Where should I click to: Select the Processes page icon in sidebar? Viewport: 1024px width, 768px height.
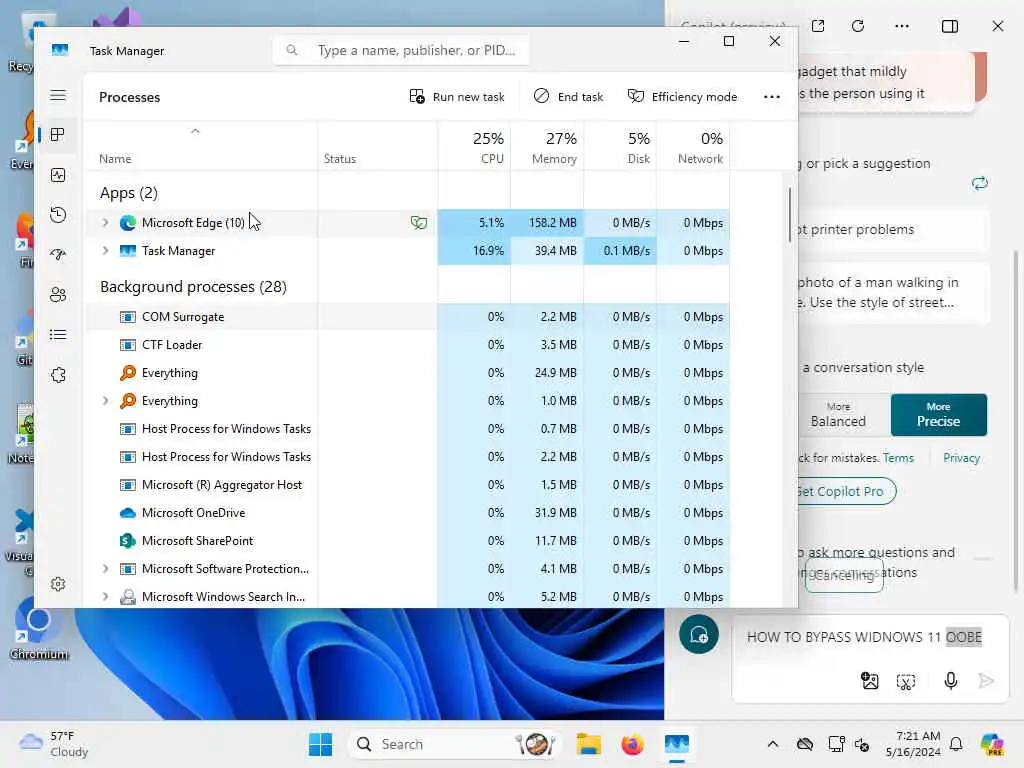coord(58,135)
